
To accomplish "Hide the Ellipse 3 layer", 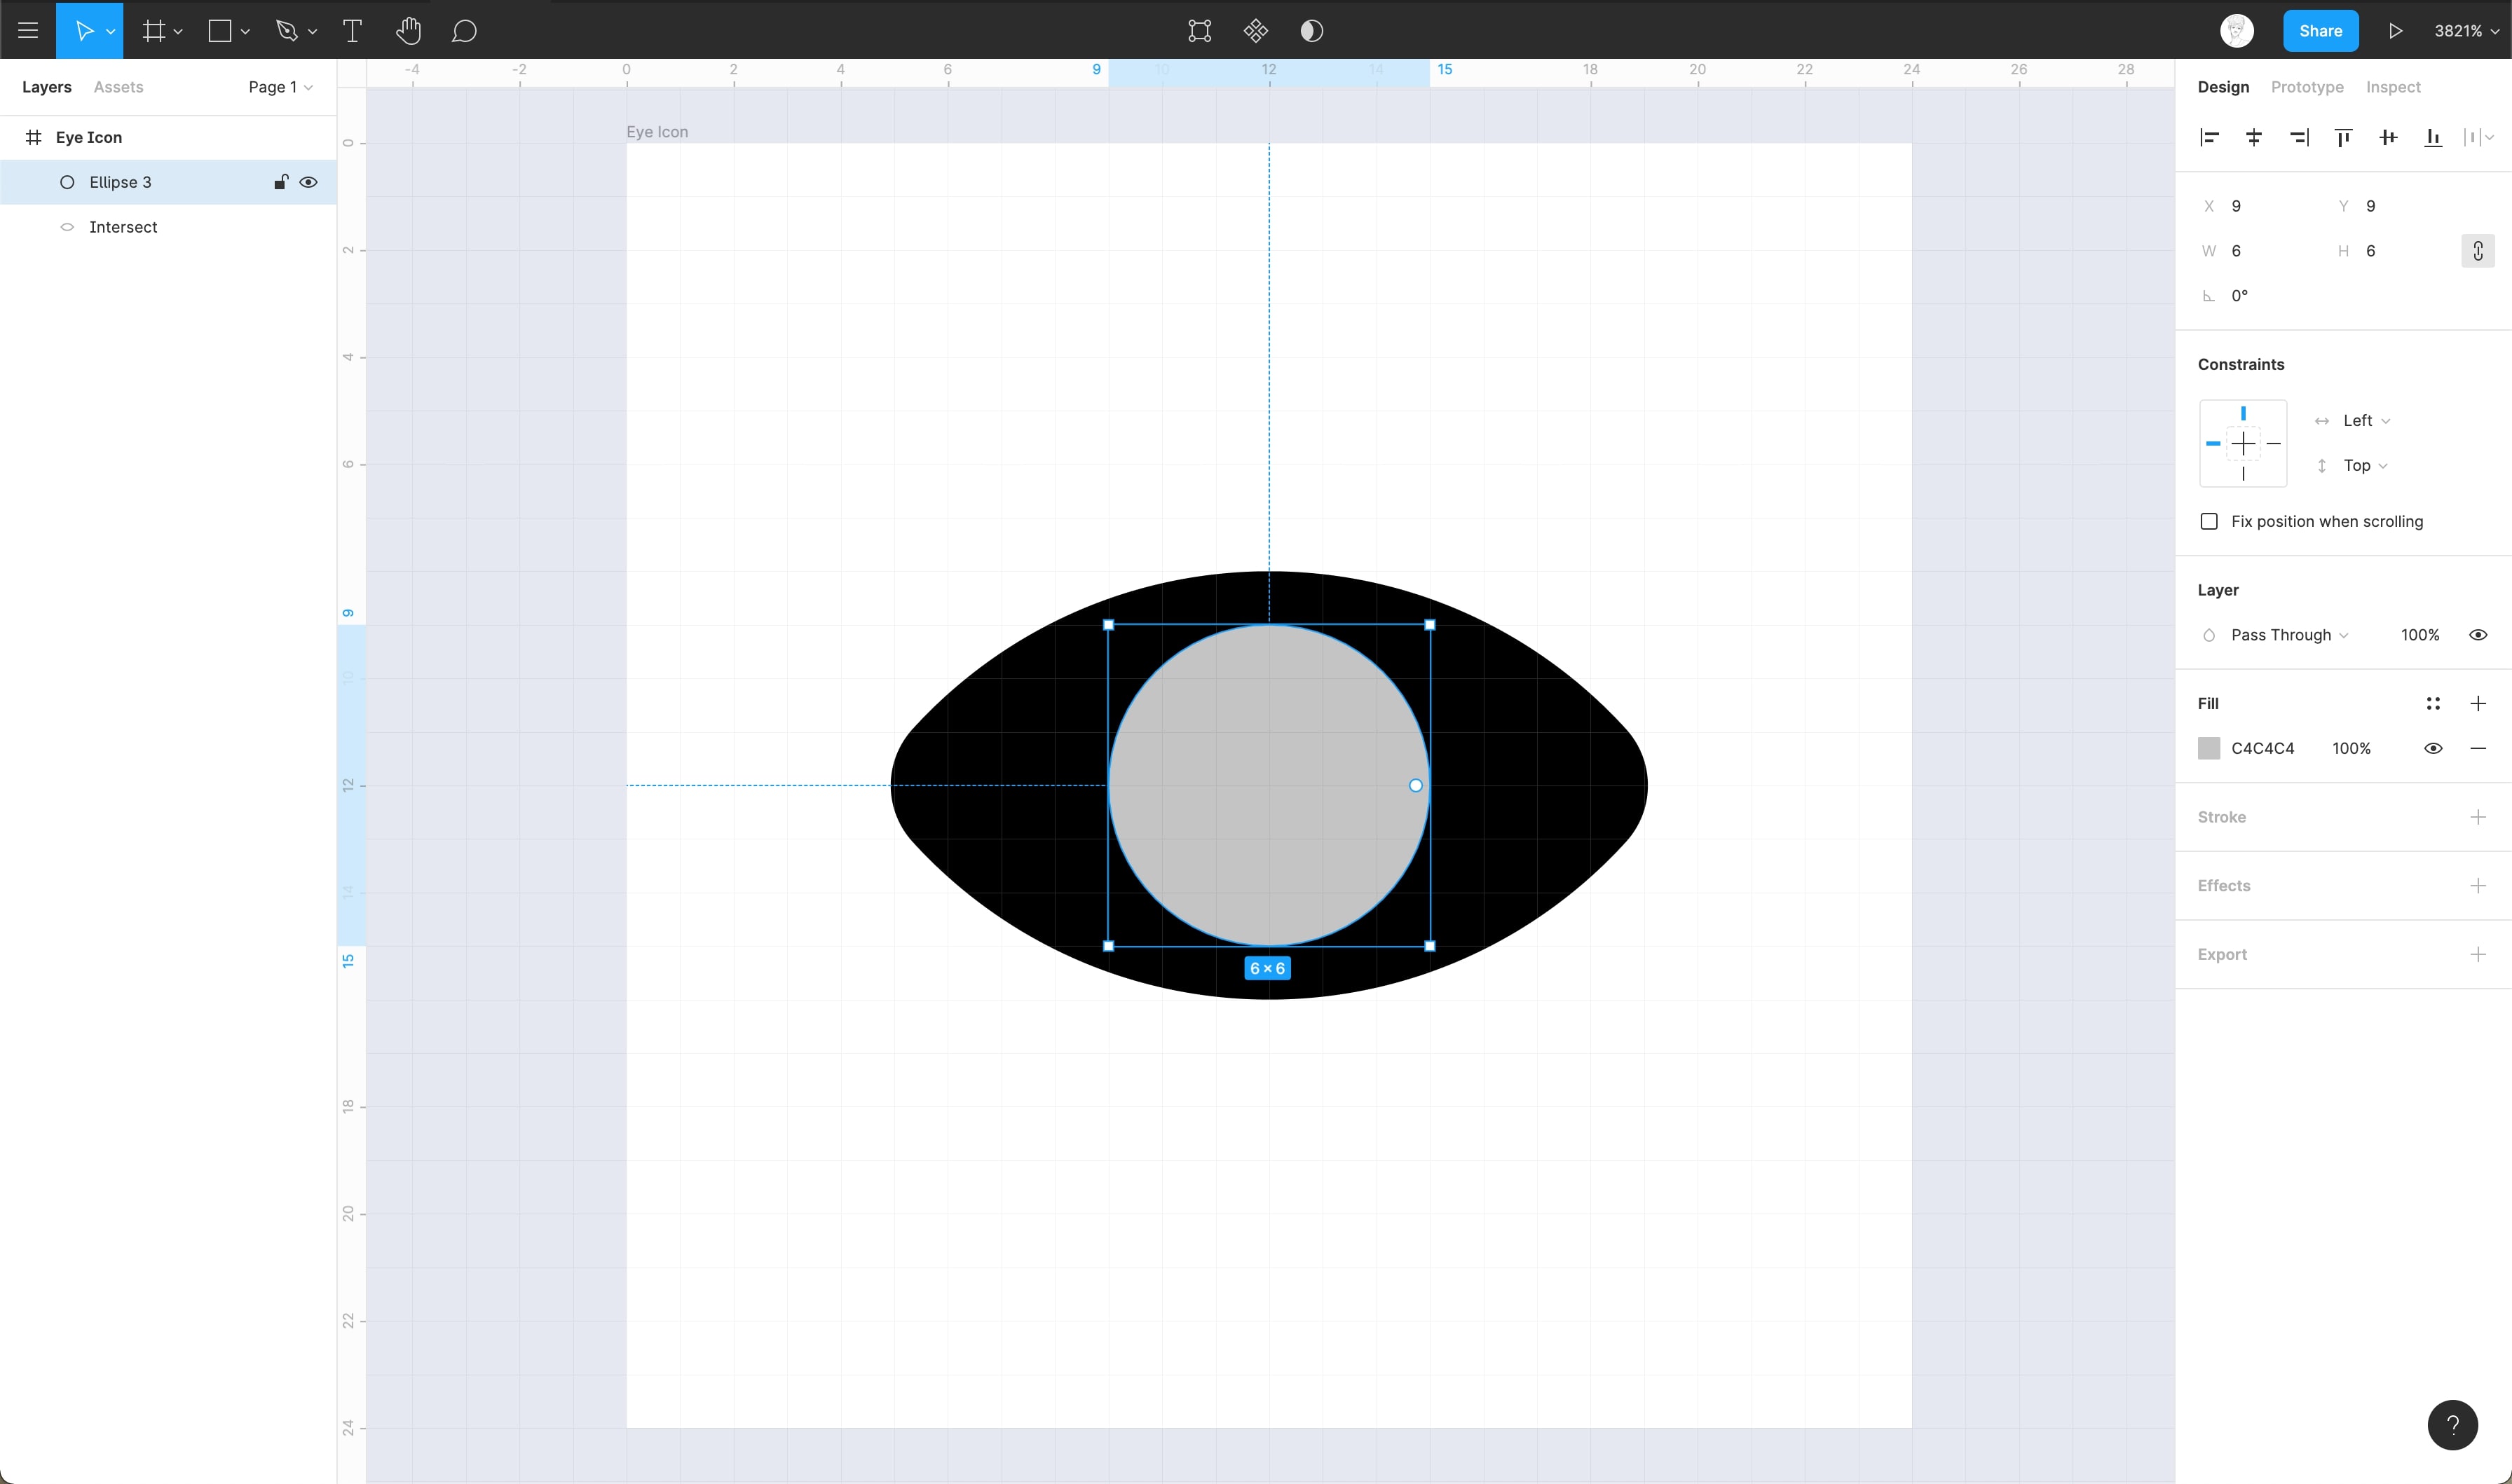I will (x=309, y=182).
